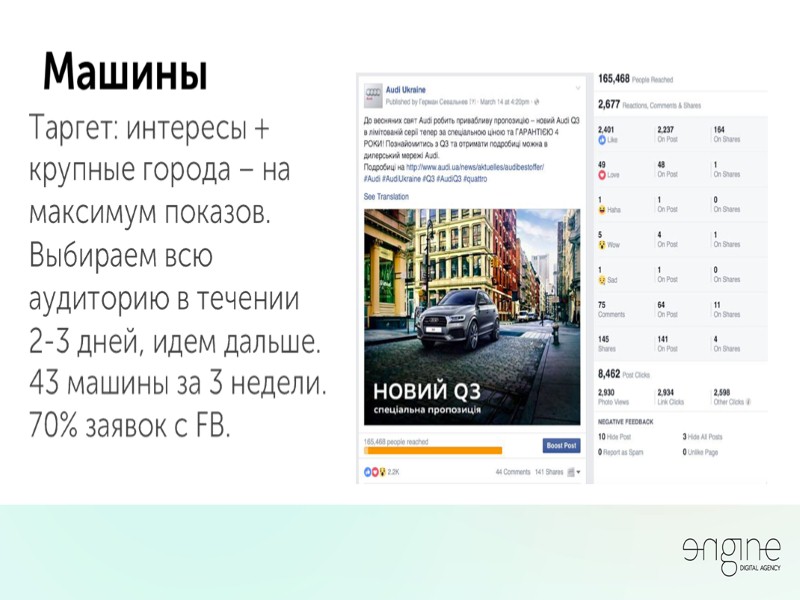Click the Like reaction icon in stats
800x600 pixels.
[602, 139]
